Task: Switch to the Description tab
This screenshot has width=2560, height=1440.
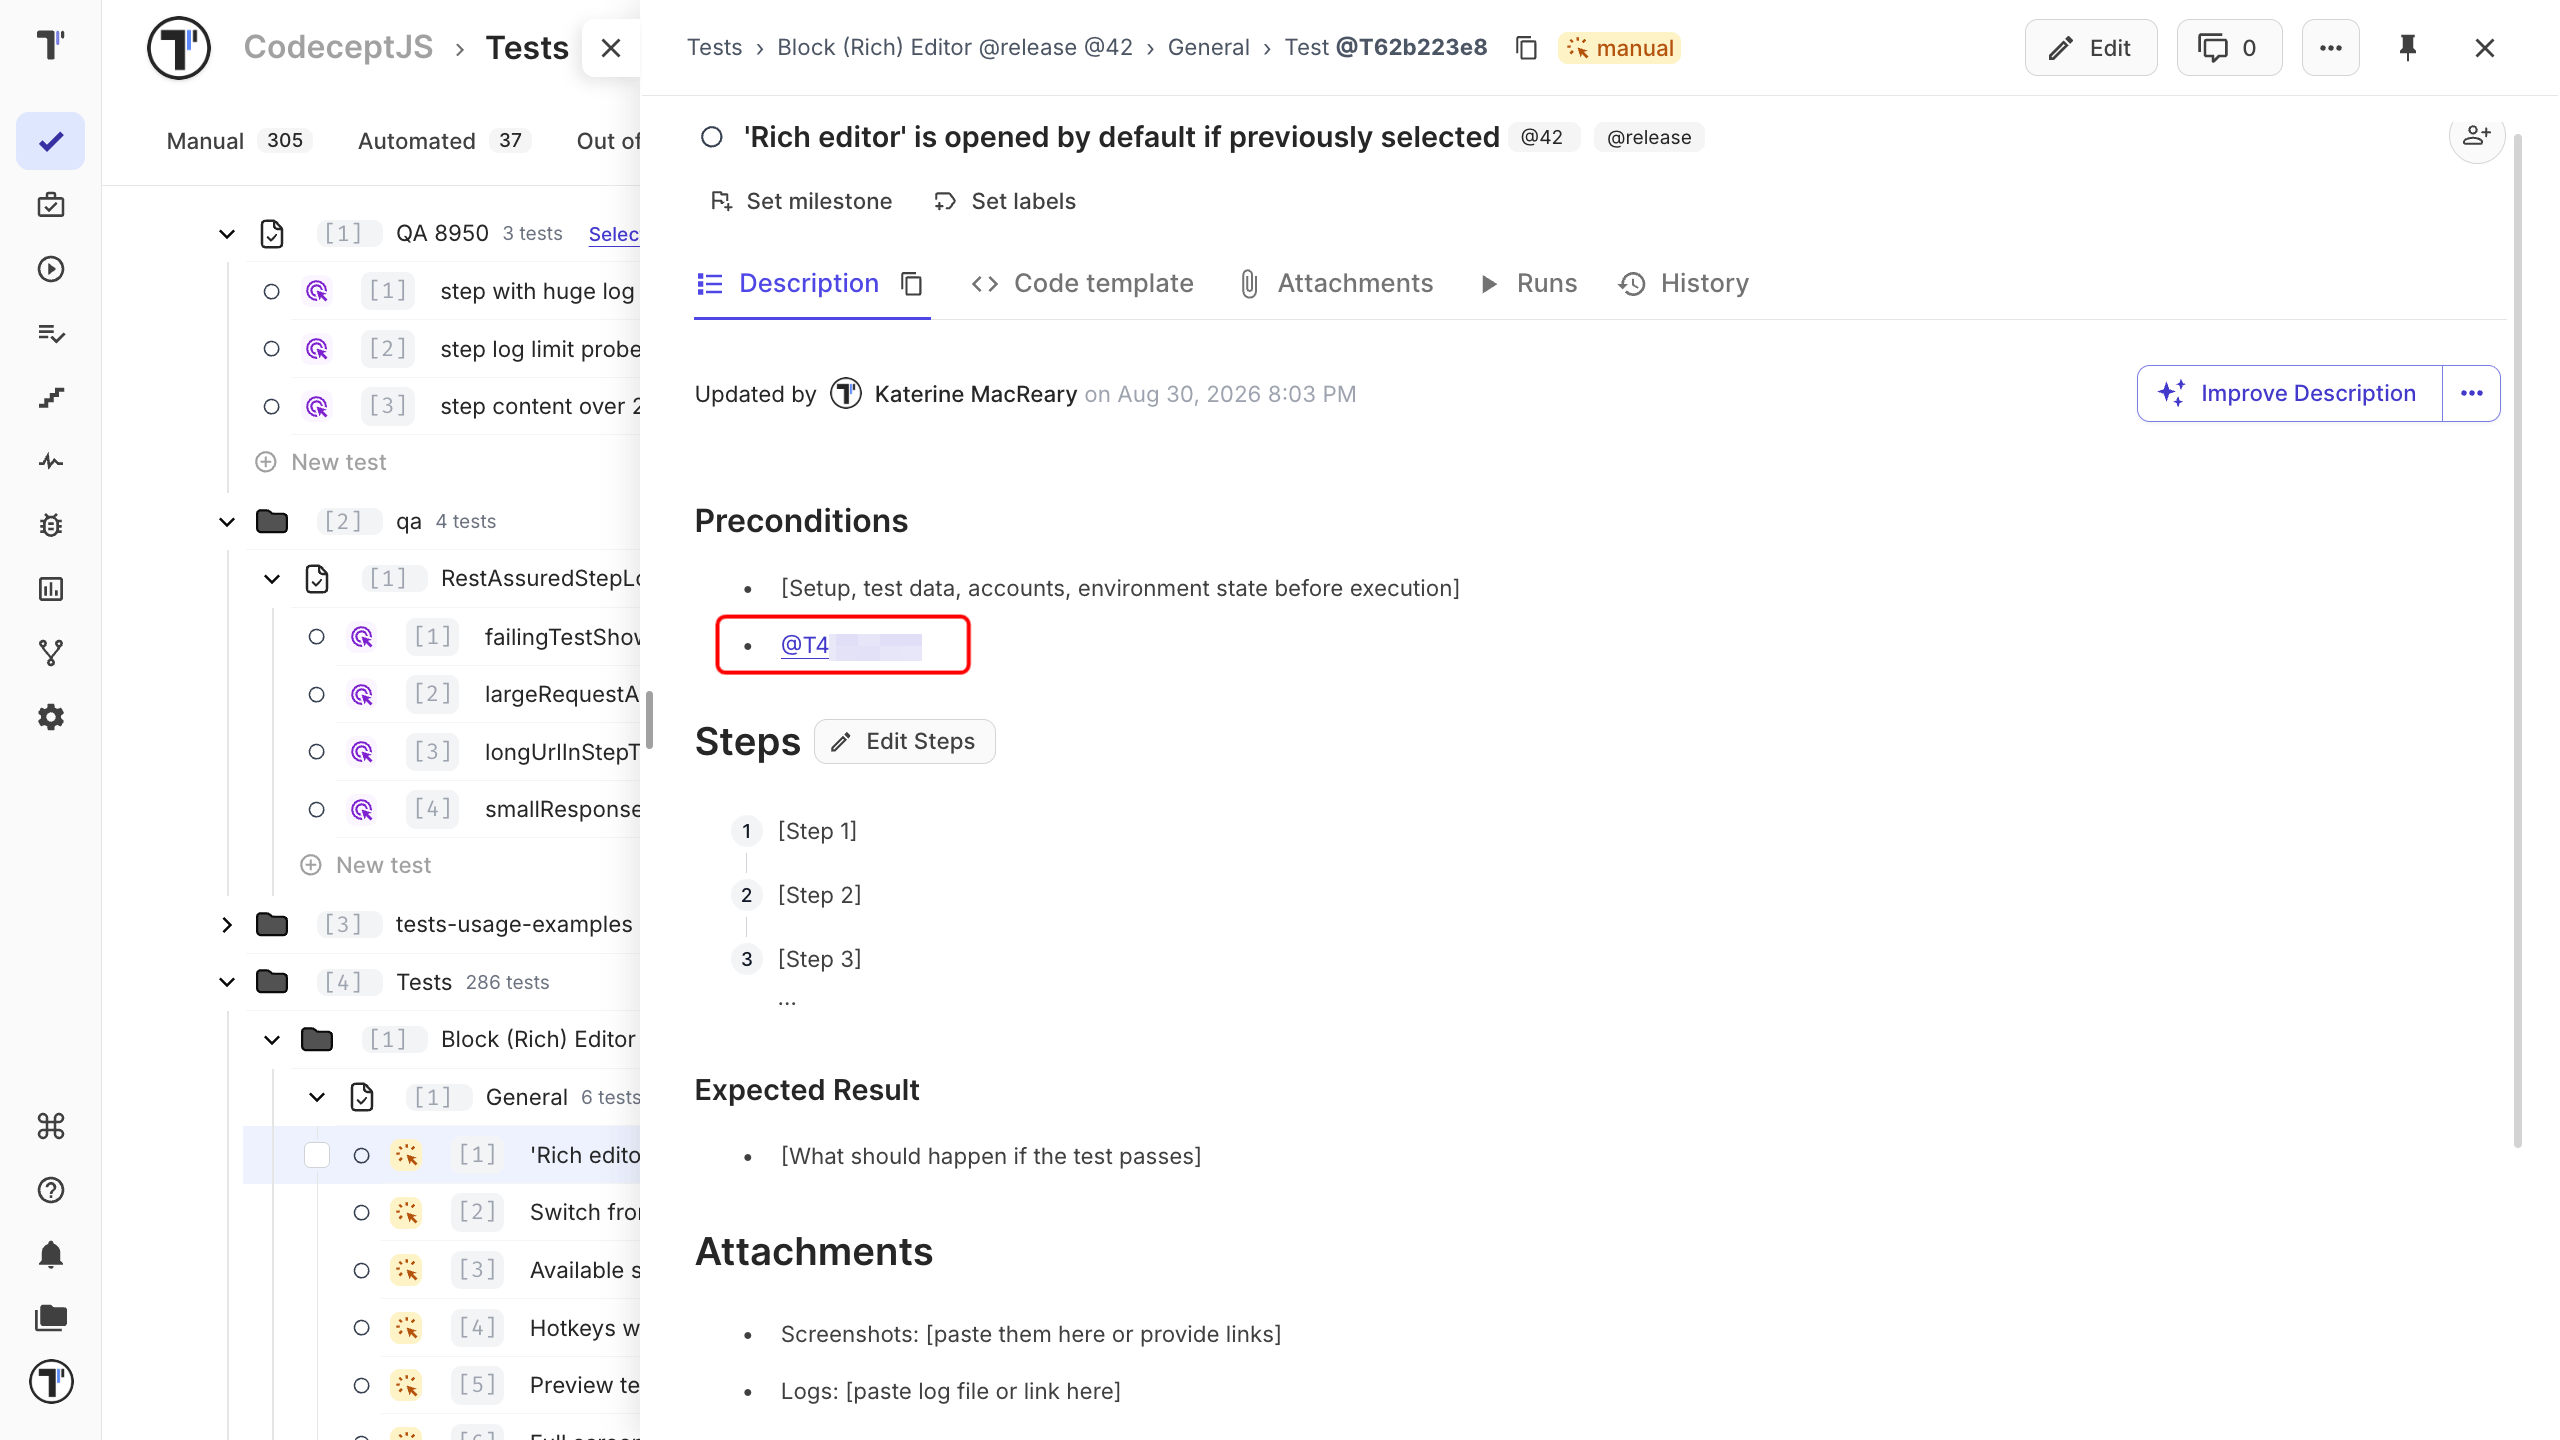Action: pos(788,284)
